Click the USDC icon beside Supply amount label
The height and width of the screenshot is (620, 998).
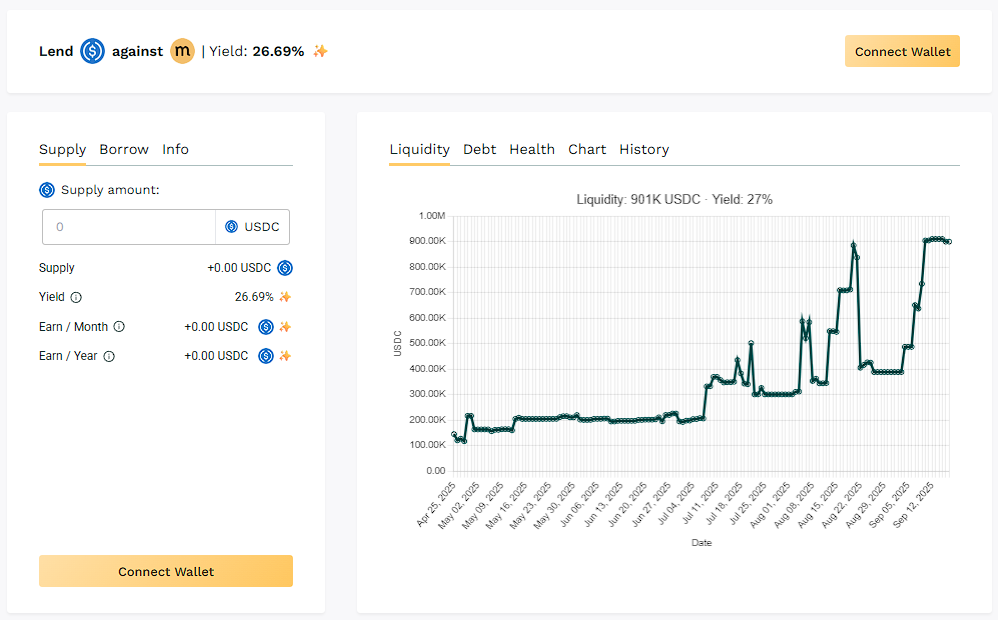click(x=47, y=190)
